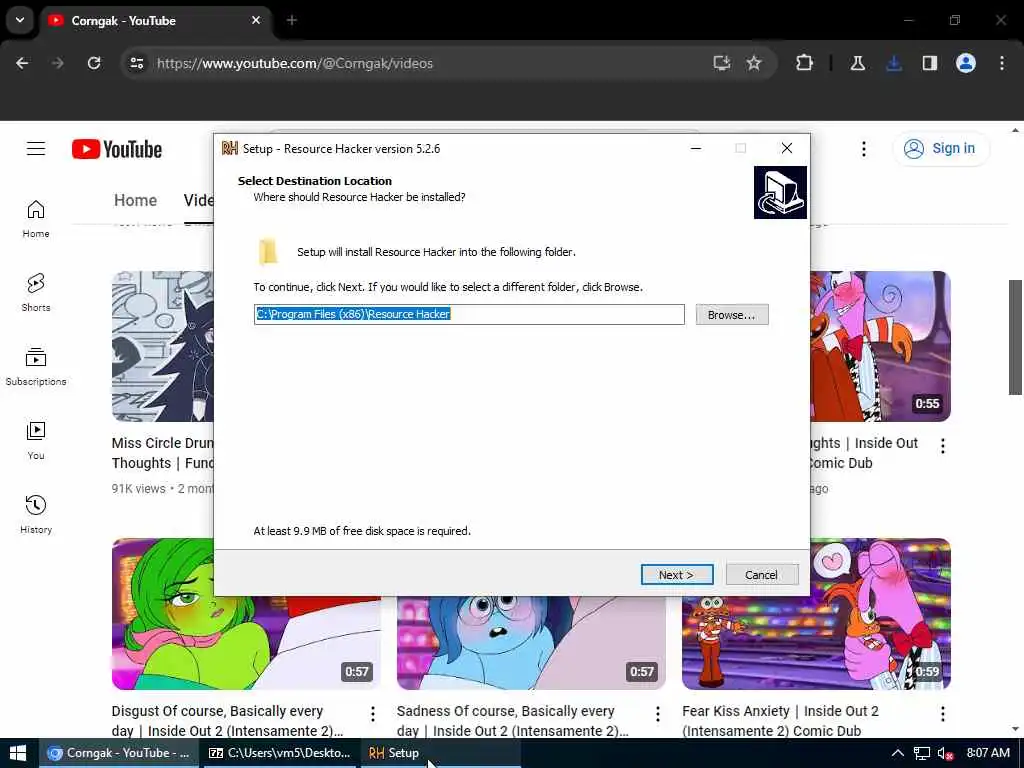Open the Windows Start menu
Viewport: 1024px width, 768px height.
click(x=18, y=753)
